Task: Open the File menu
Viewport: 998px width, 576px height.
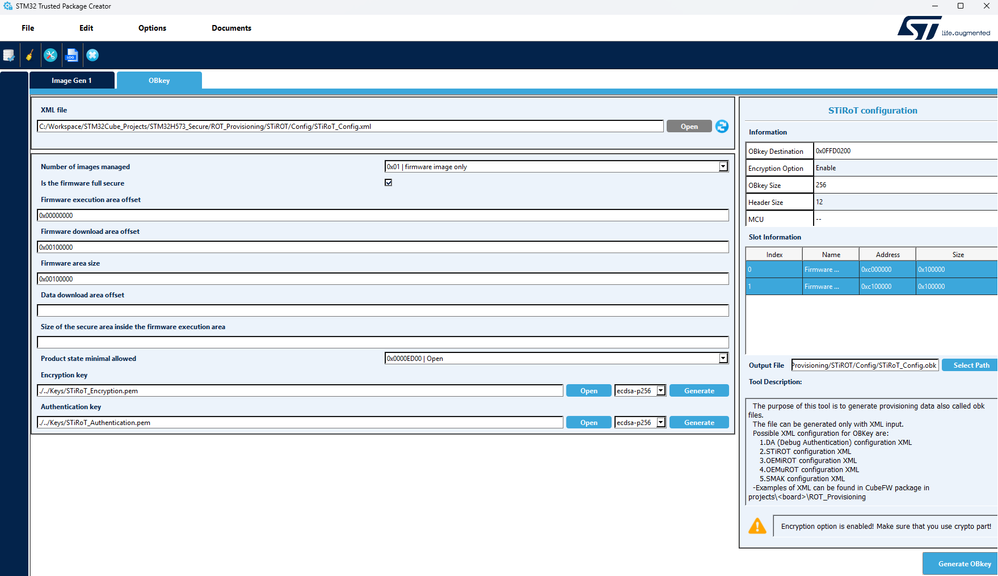Action: click(27, 28)
